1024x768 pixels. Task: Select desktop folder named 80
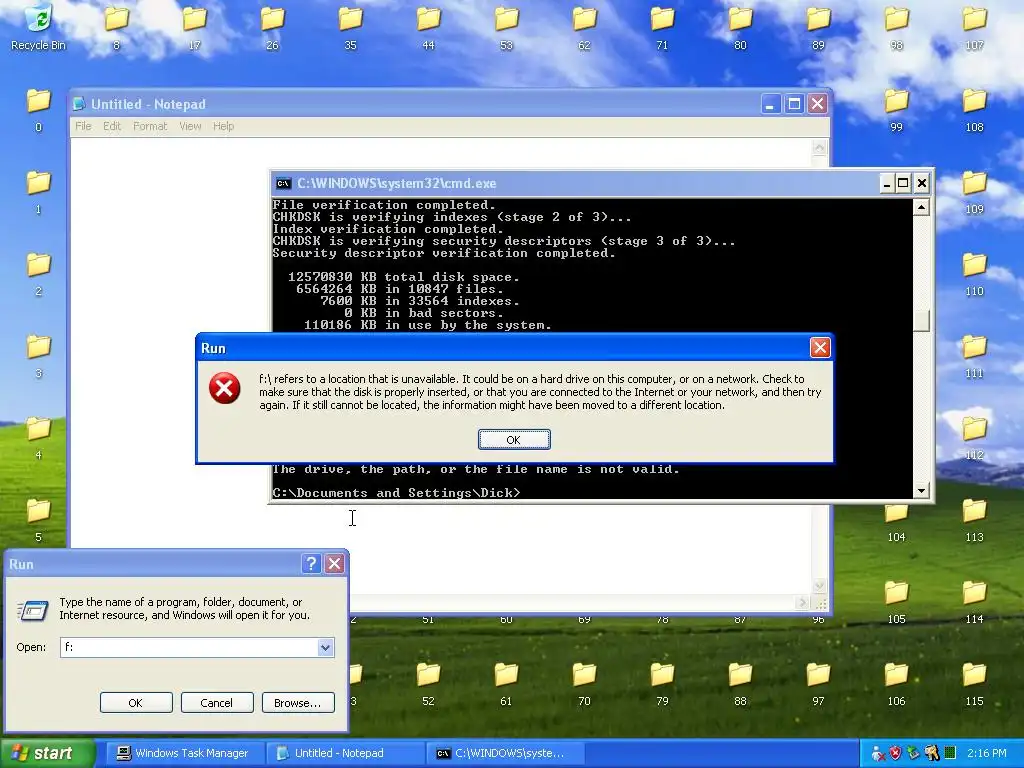click(x=740, y=27)
